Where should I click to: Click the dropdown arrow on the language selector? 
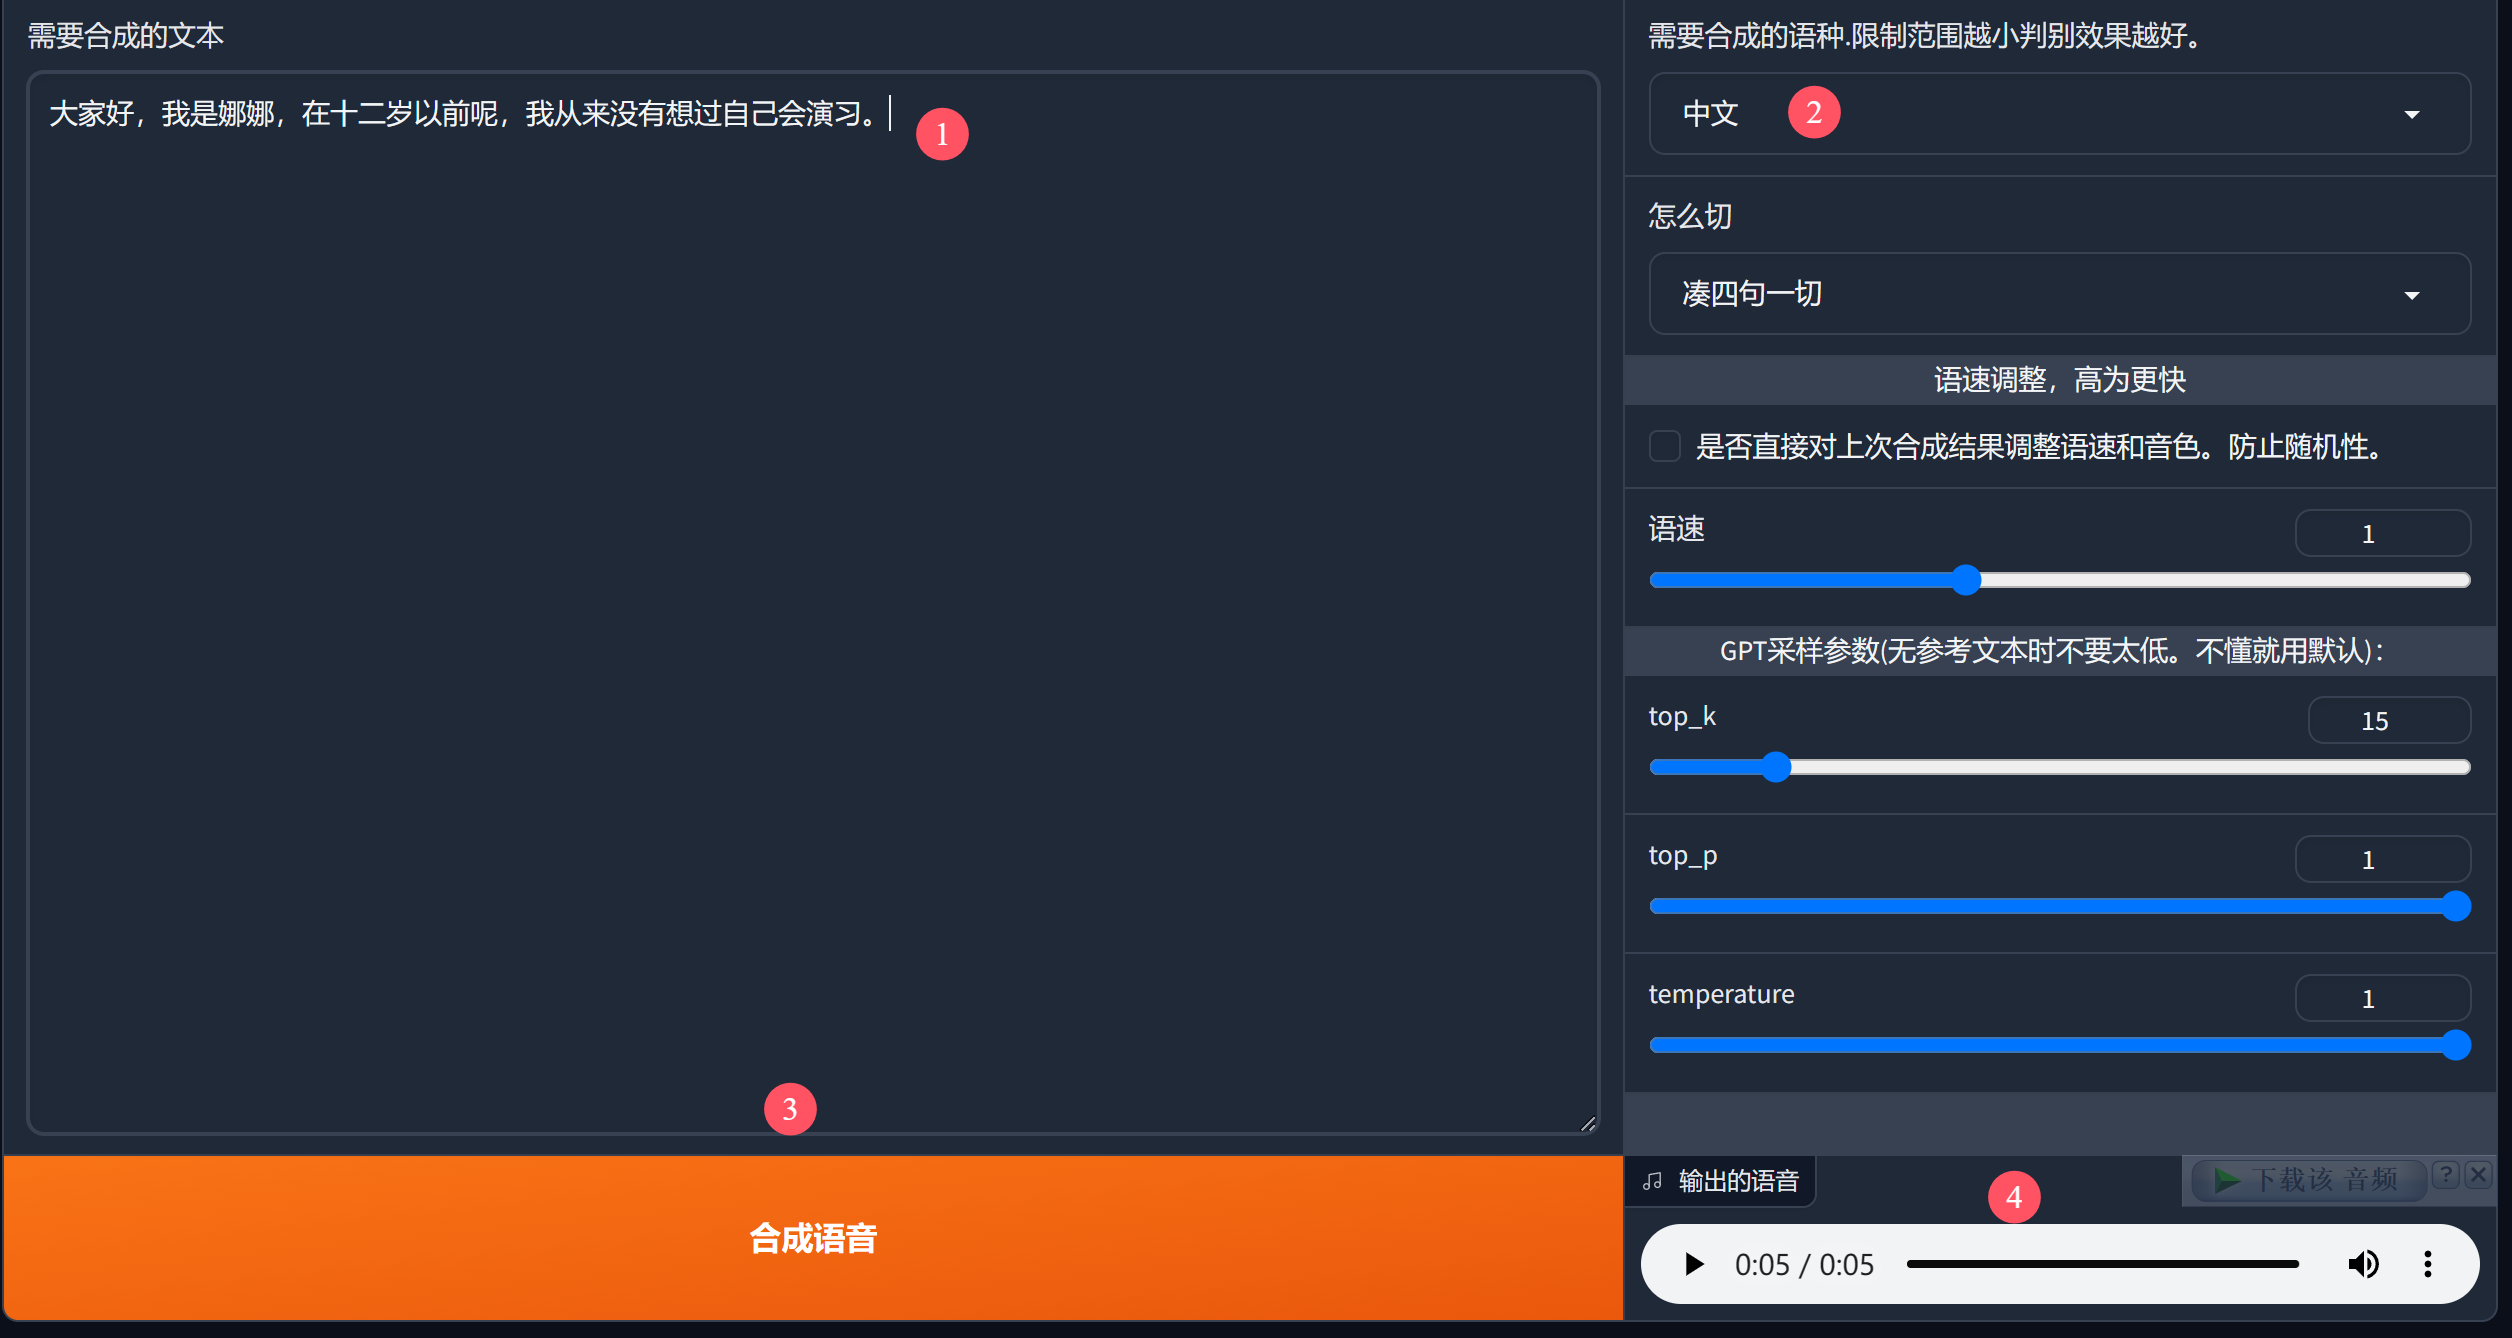tap(2413, 114)
